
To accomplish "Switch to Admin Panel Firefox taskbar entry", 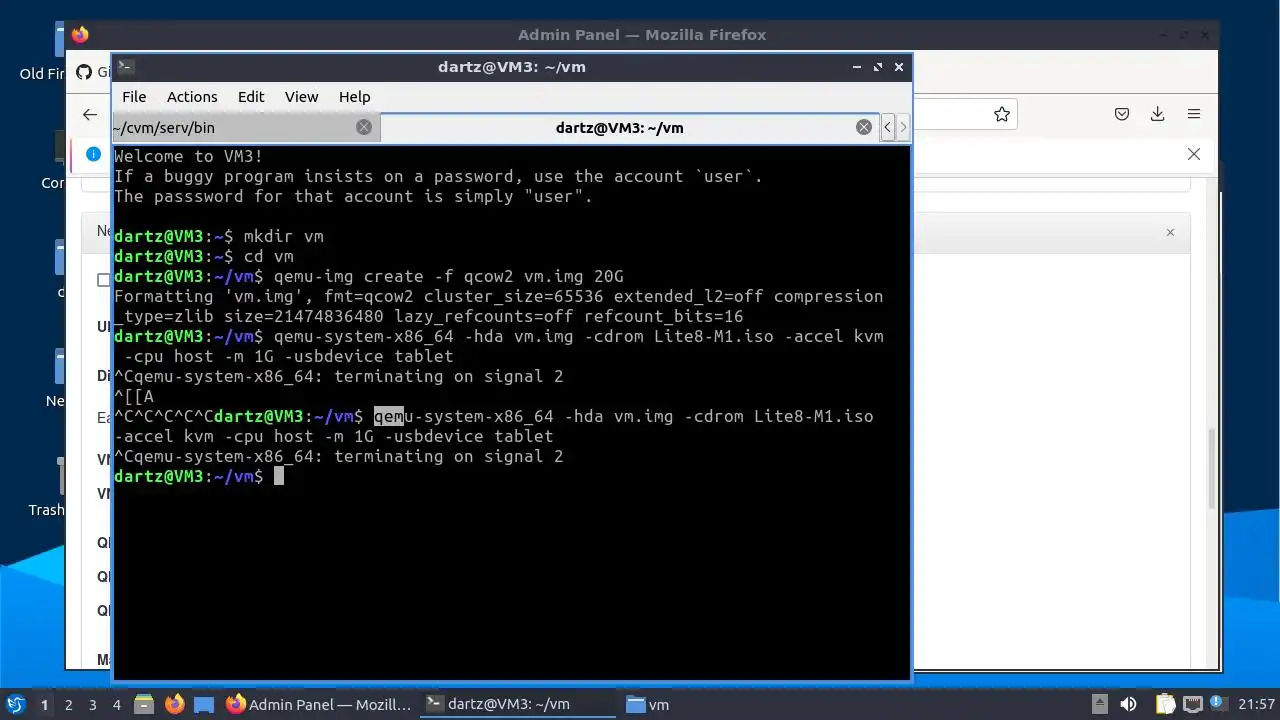I will [x=319, y=704].
